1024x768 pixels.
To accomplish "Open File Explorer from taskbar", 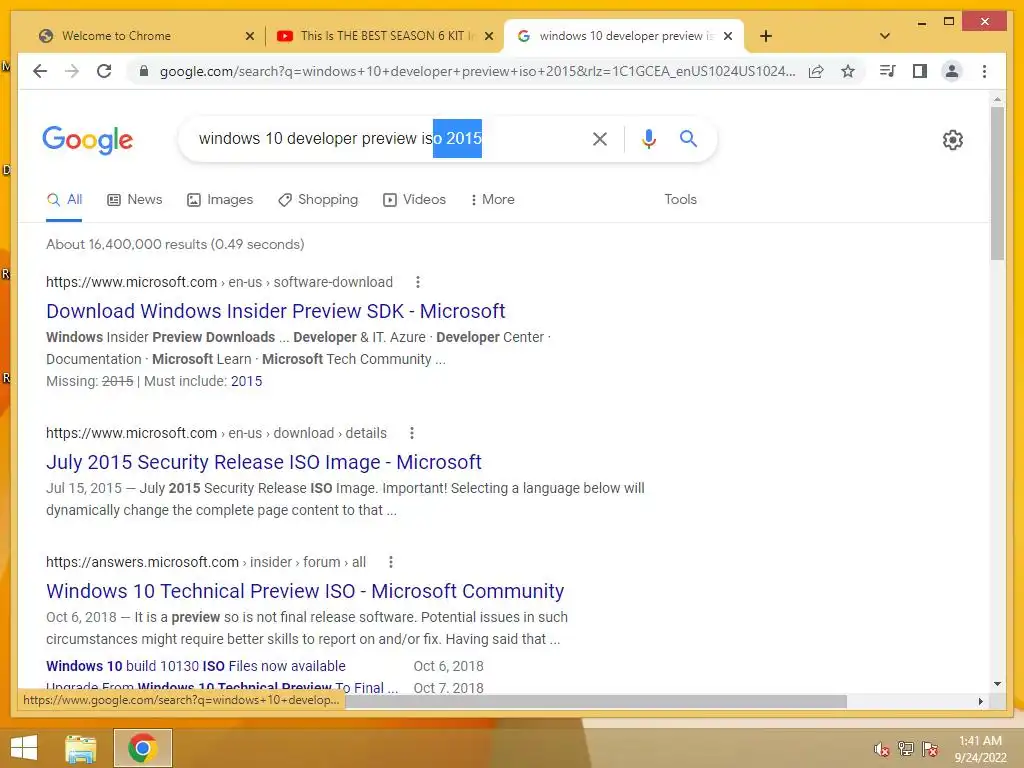I will coord(81,748).
